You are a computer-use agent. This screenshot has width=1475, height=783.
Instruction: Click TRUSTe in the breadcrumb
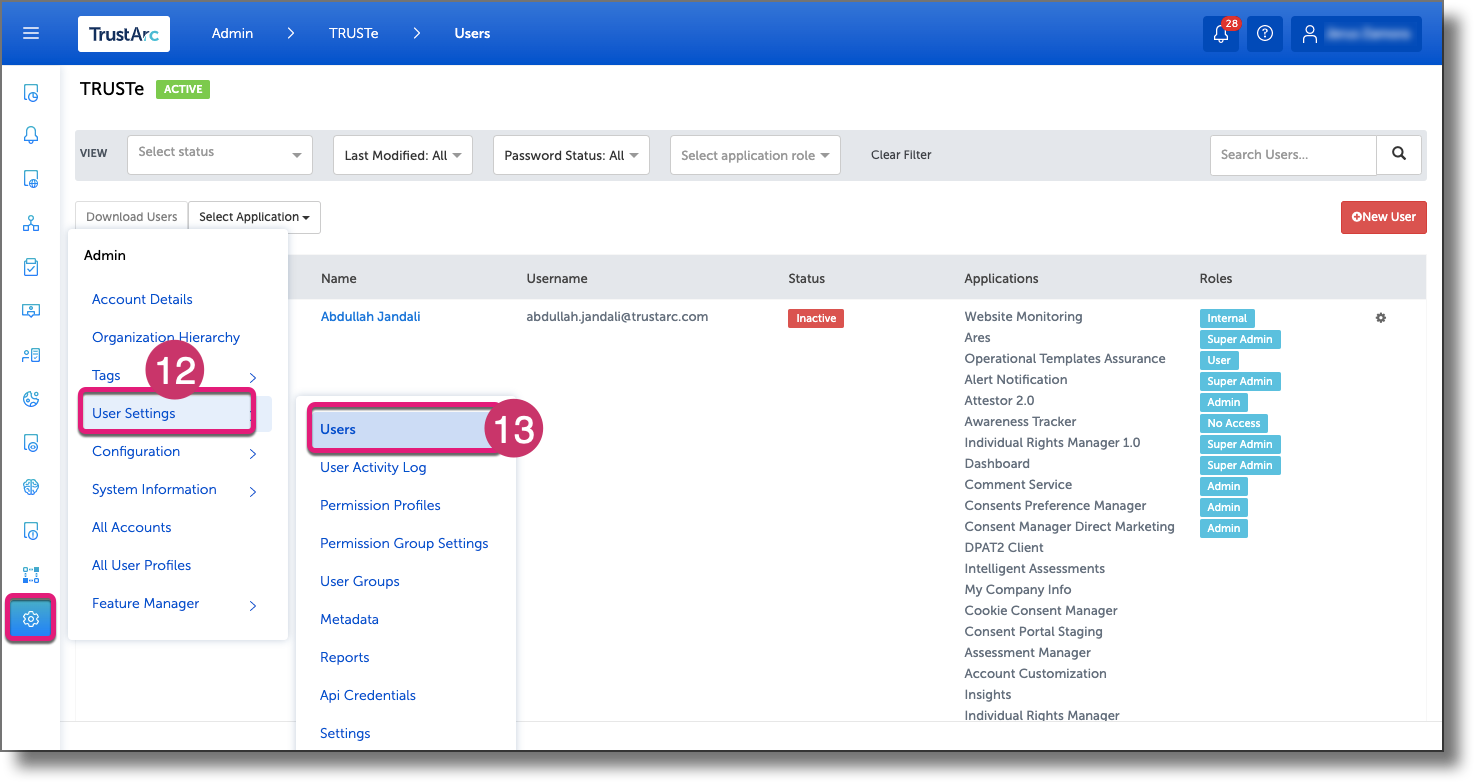click(353, 33)
